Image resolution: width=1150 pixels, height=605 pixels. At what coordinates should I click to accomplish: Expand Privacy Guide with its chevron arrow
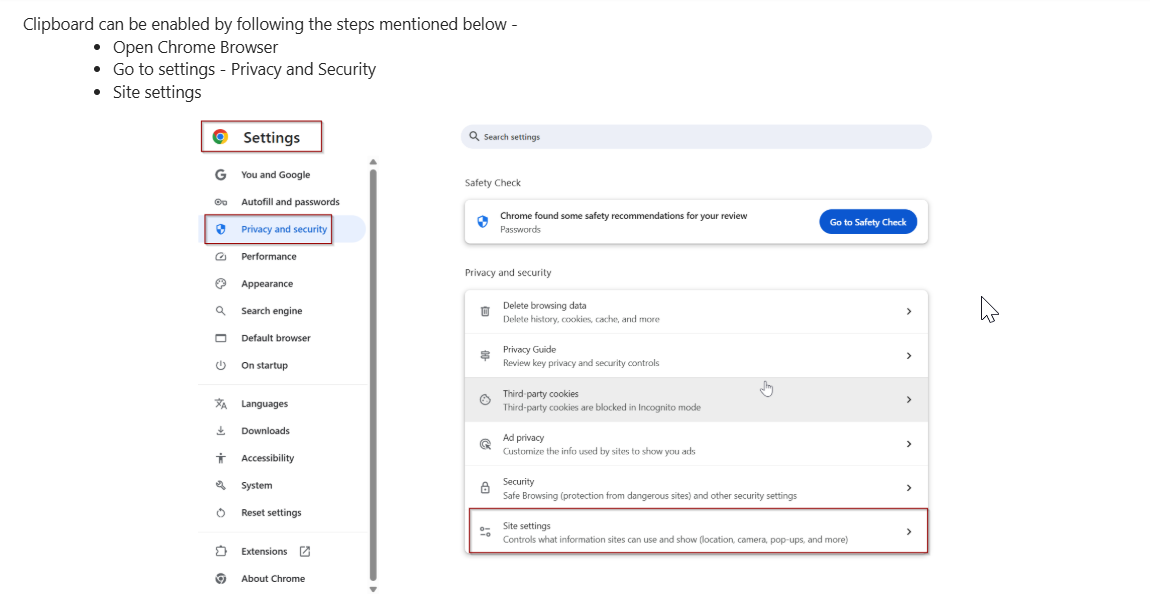tap(909, 356)
